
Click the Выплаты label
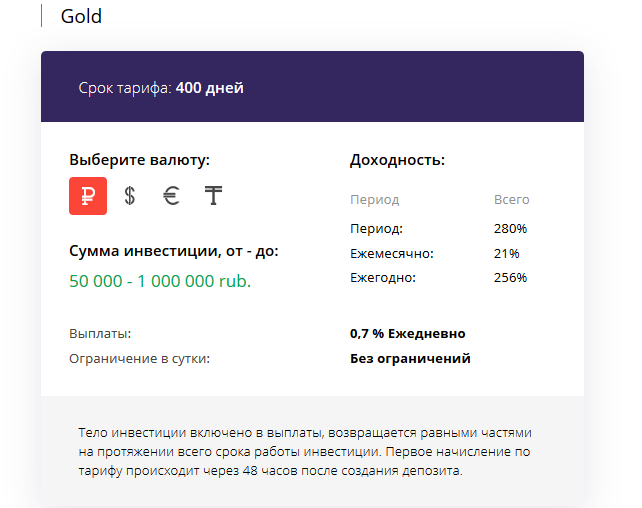pos(100,333)
